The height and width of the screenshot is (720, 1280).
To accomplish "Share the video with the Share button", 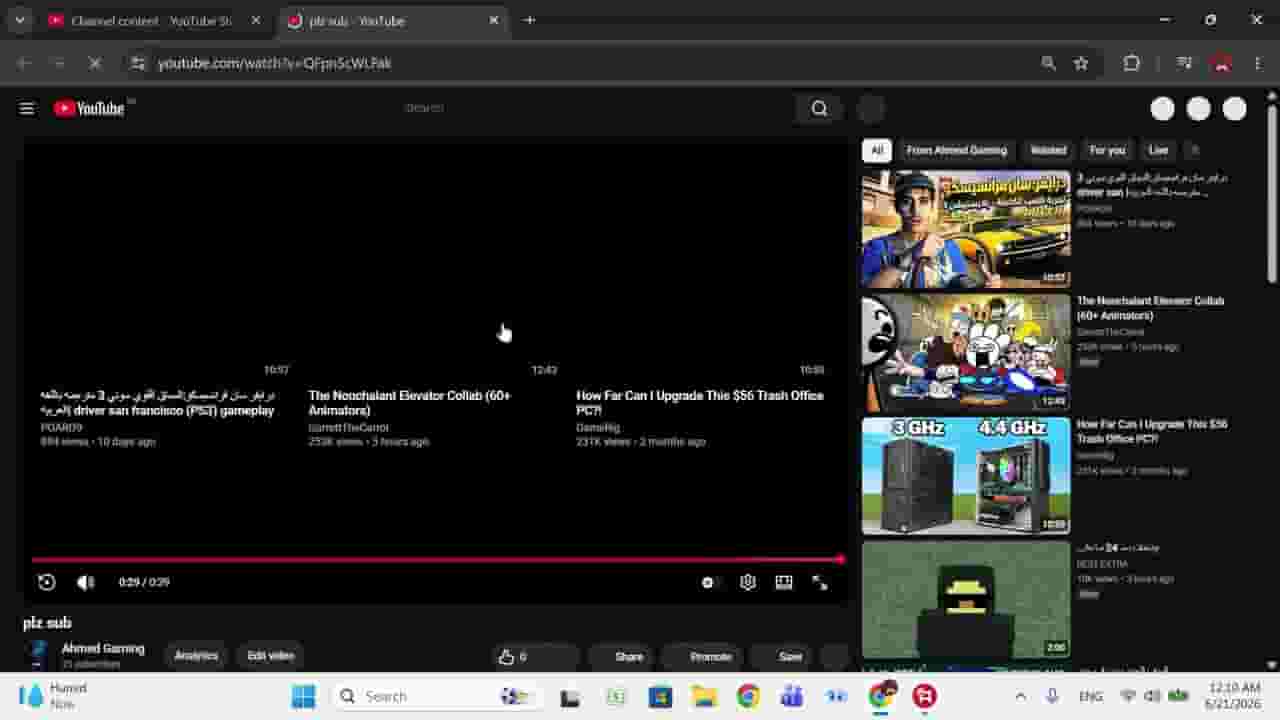I will click(622, 657).
